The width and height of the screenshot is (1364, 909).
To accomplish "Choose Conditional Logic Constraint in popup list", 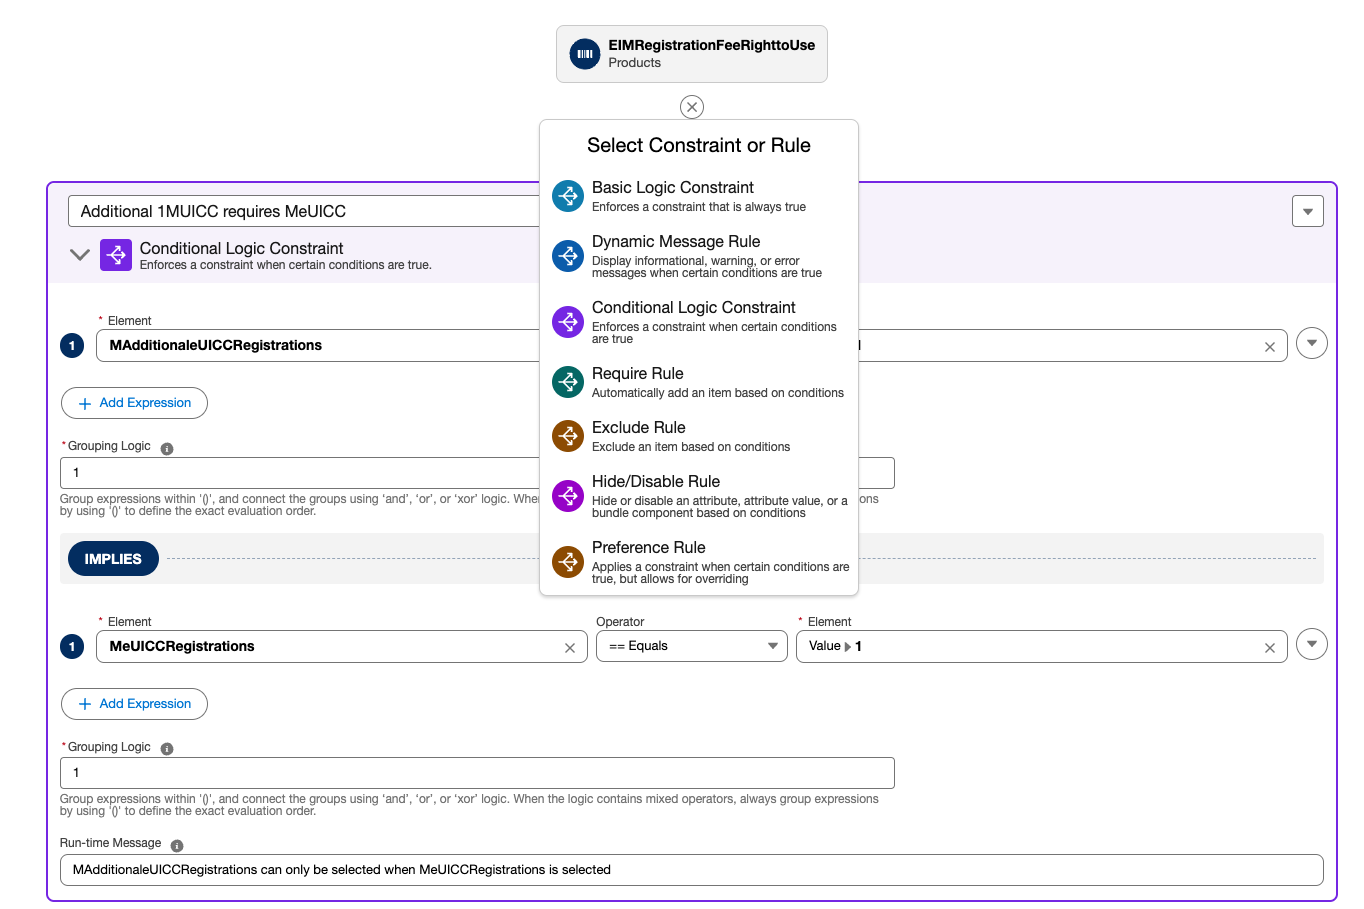I will (x=699, y=322).
